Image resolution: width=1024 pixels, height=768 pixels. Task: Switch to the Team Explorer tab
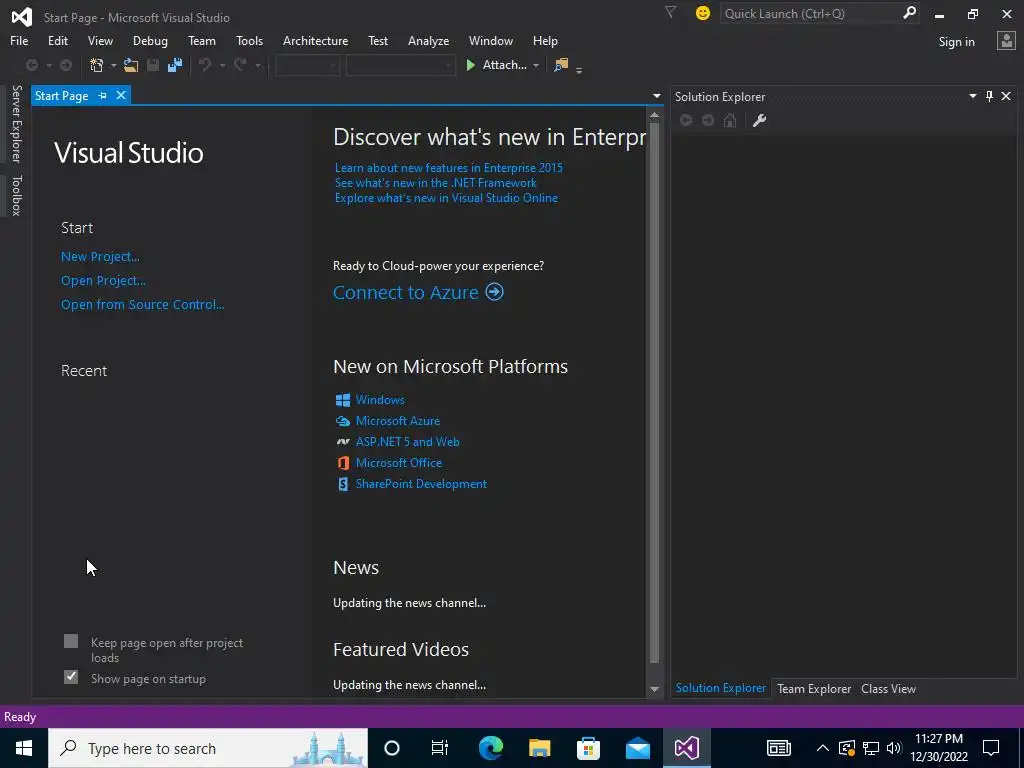click(x=814, y=688)
